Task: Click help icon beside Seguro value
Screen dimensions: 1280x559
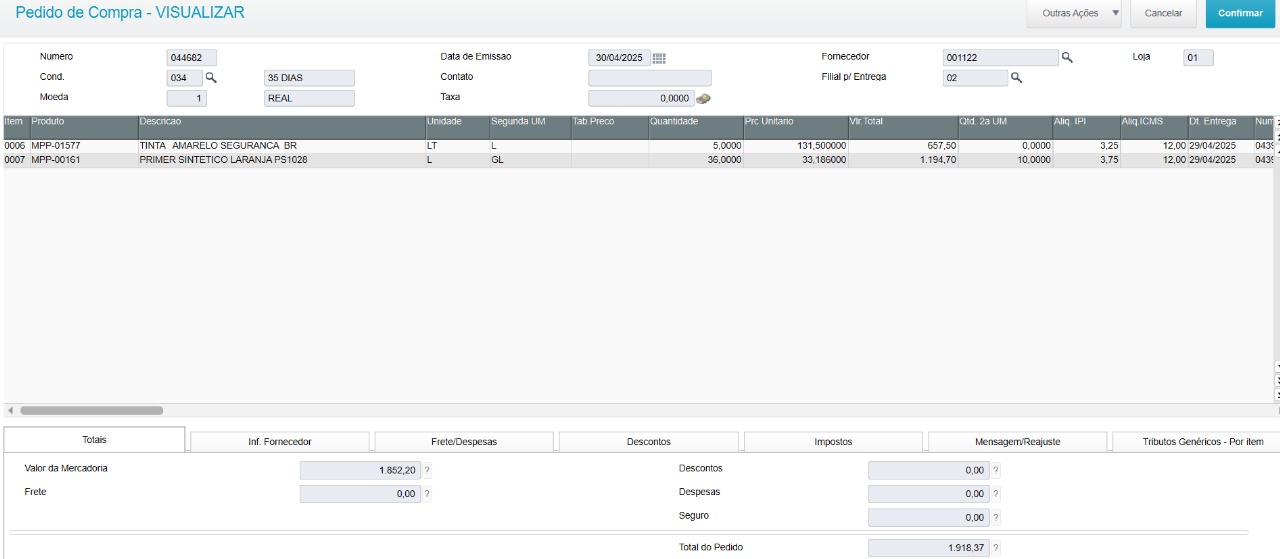Action: coord(995,517)
